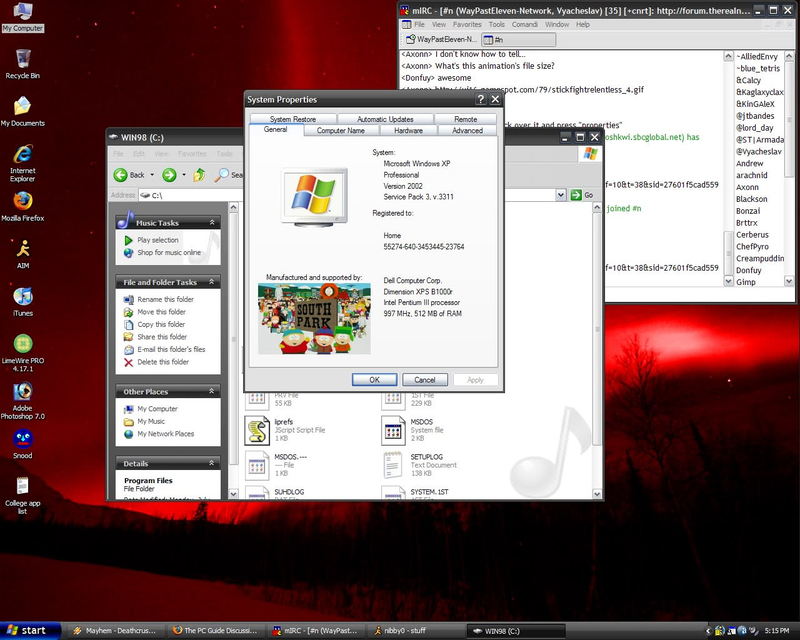
Task: Select the lprefs JScript file icon
Action: [257, 430]
